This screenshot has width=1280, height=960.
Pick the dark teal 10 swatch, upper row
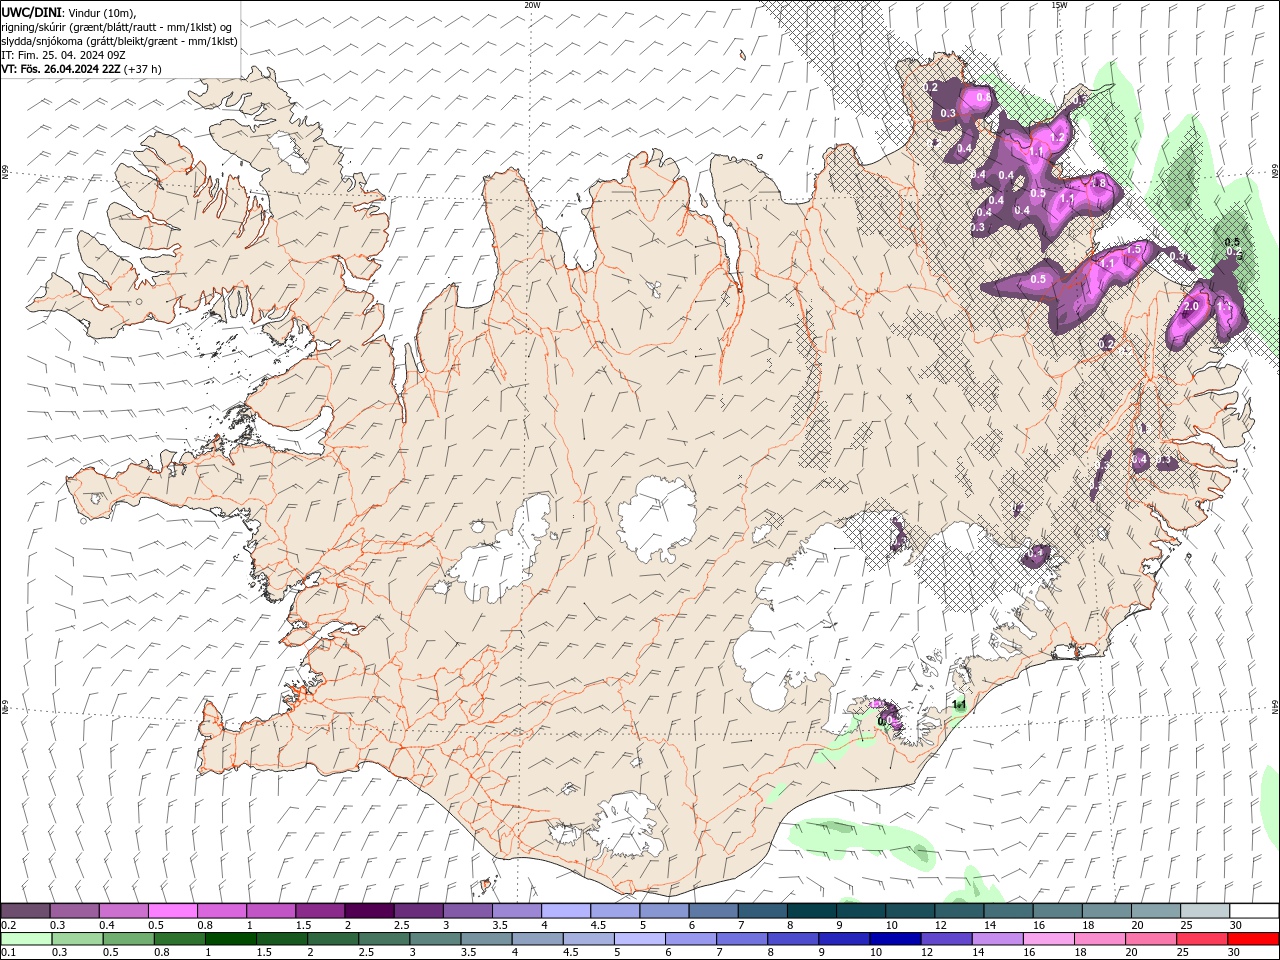909,911
